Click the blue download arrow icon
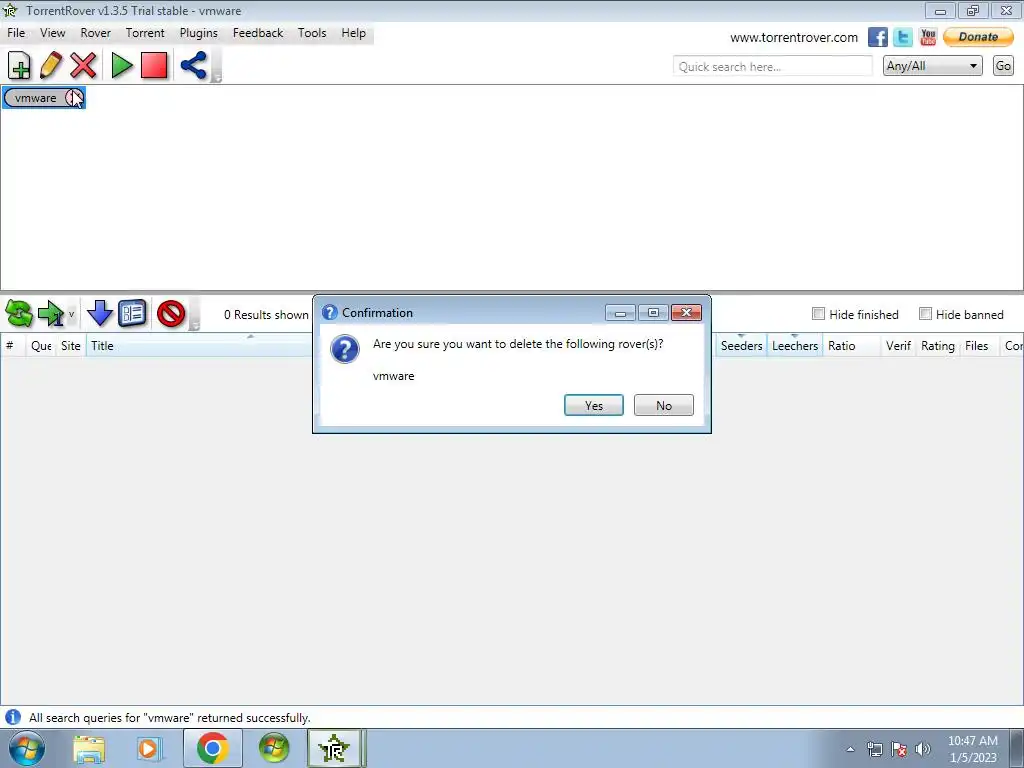 (99, 314)
